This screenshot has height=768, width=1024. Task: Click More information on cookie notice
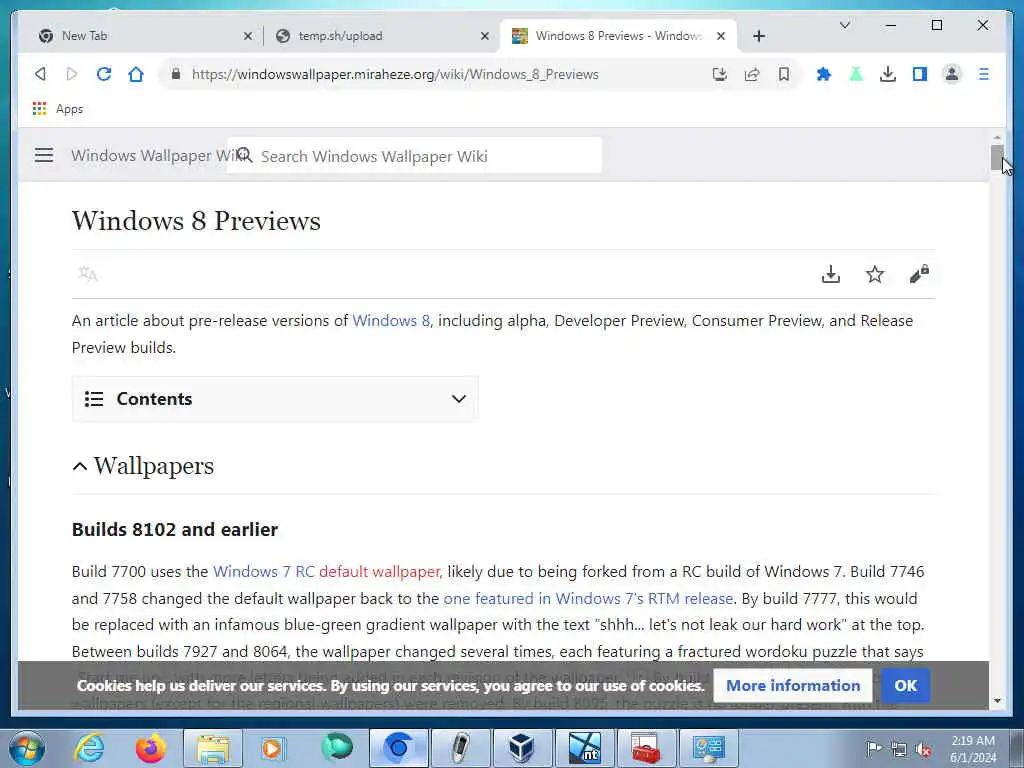[793, 685]
